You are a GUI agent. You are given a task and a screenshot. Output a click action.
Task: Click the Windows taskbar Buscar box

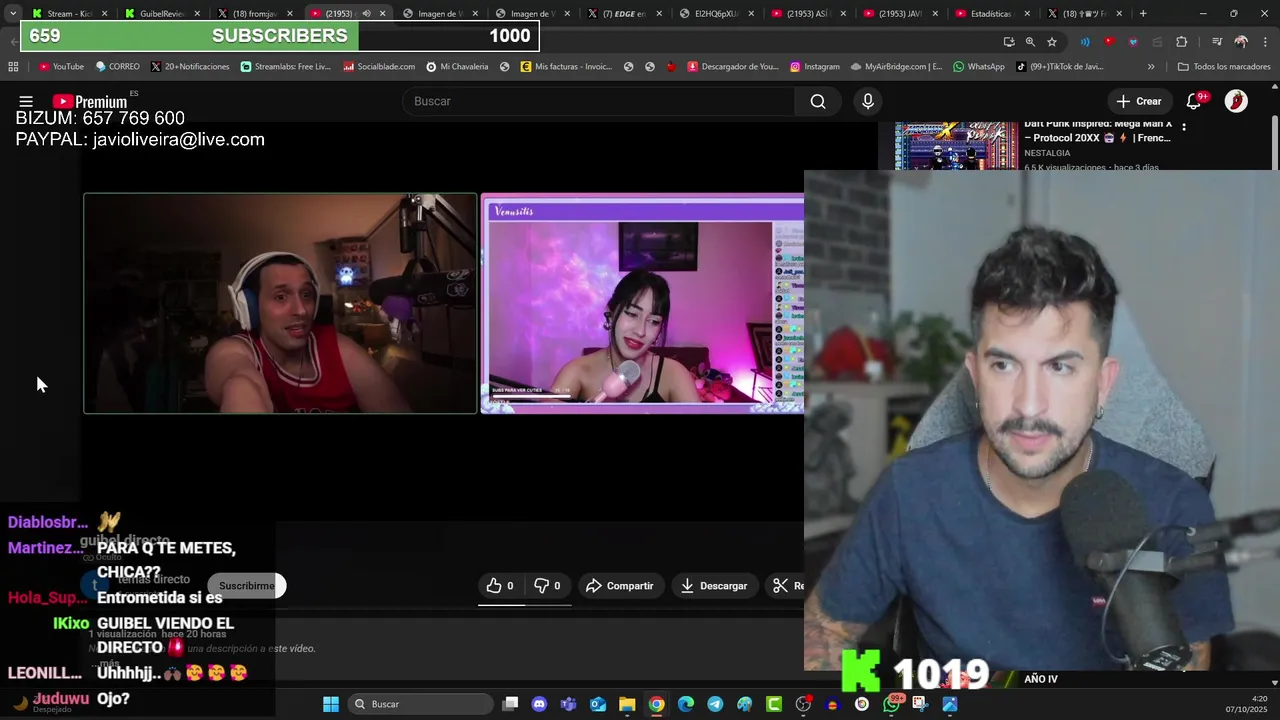click(x=420, y=704)
